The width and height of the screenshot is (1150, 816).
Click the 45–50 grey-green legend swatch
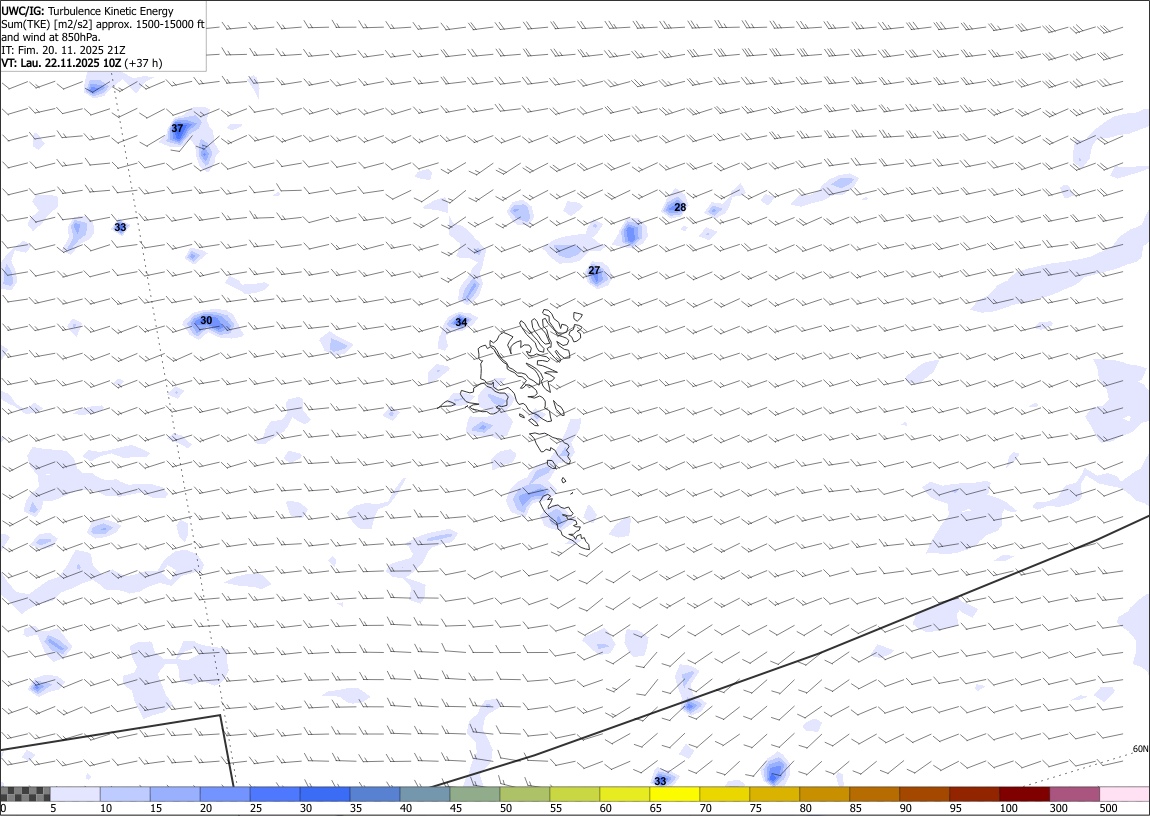pos(475,794)
